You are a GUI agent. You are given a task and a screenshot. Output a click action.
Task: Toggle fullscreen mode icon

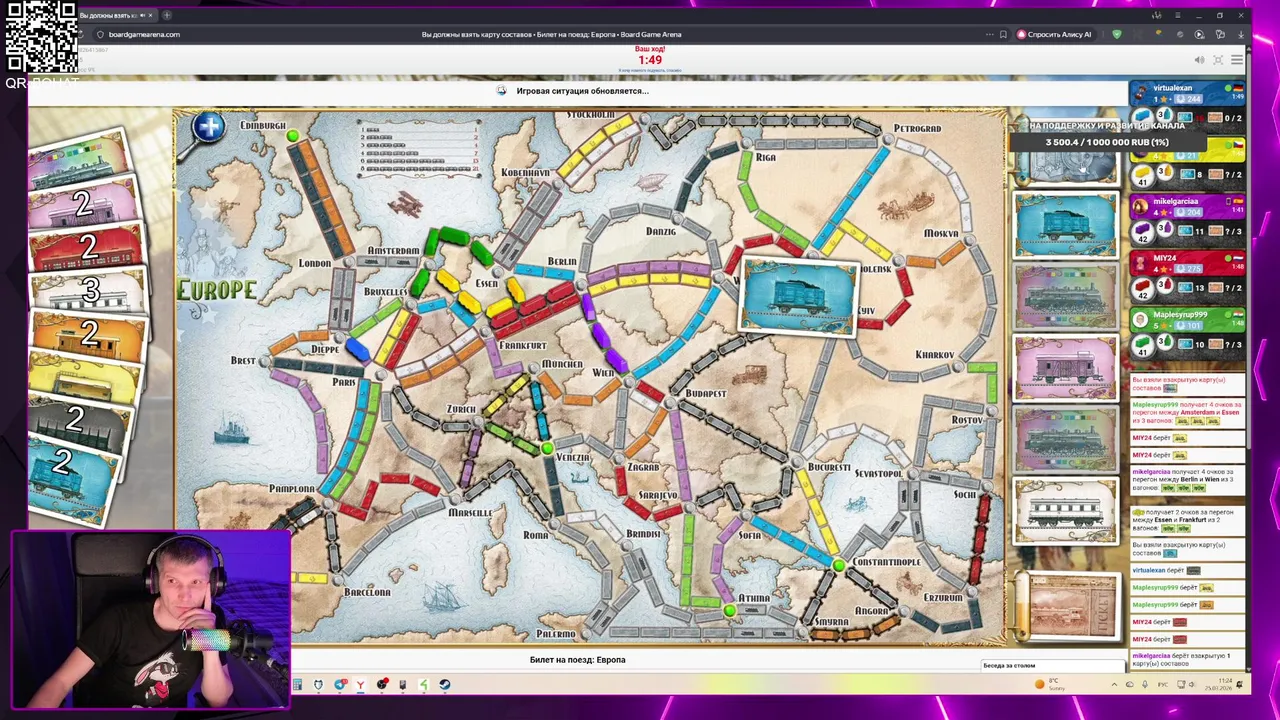point(1218,60)
